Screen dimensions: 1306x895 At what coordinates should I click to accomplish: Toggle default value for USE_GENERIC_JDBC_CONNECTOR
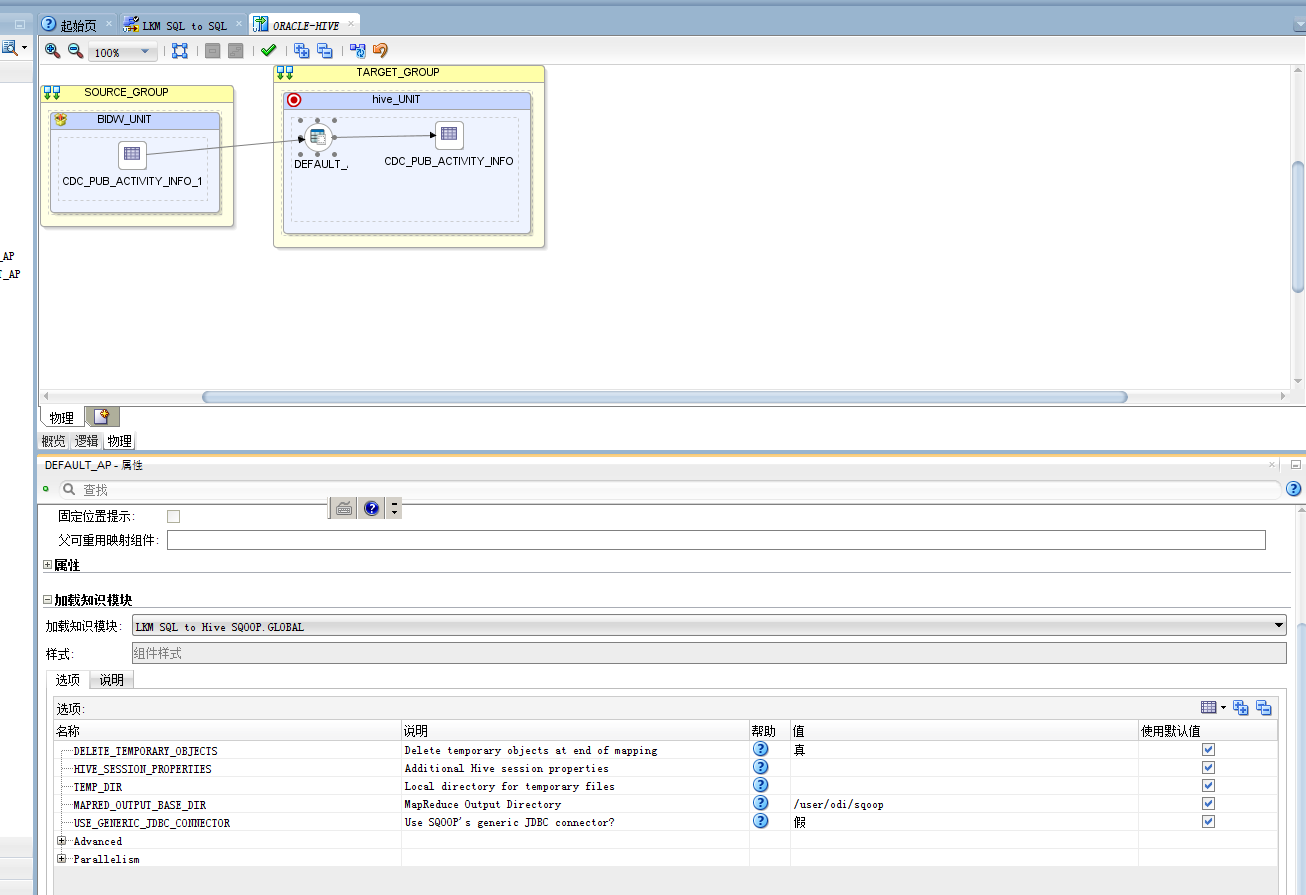point(1208,821)
